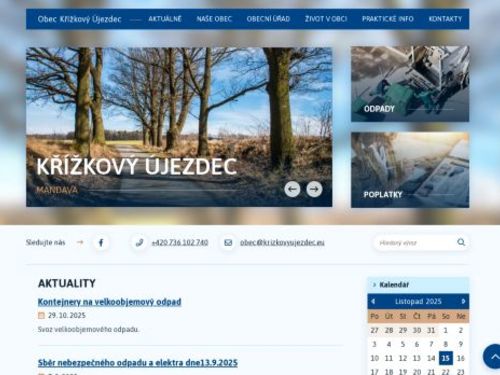Select day 10 in calendar

374,358
